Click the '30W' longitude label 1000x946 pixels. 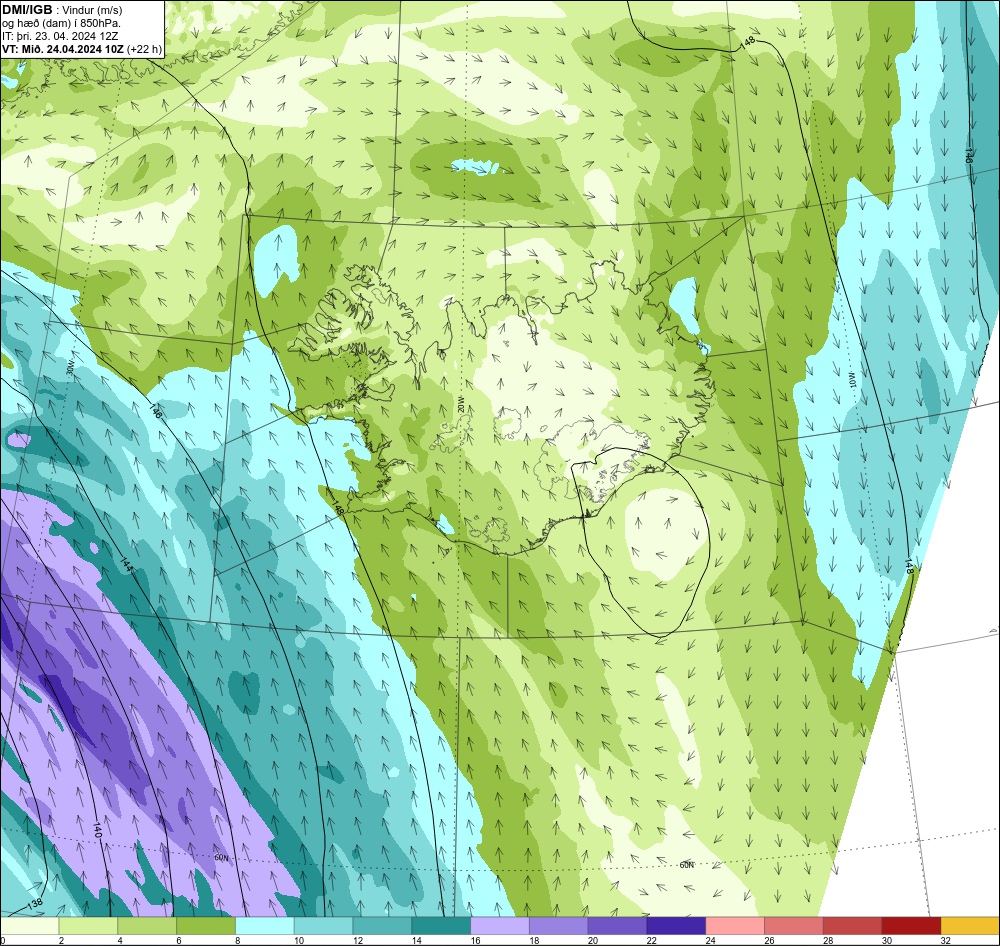(x=70, y=368)
